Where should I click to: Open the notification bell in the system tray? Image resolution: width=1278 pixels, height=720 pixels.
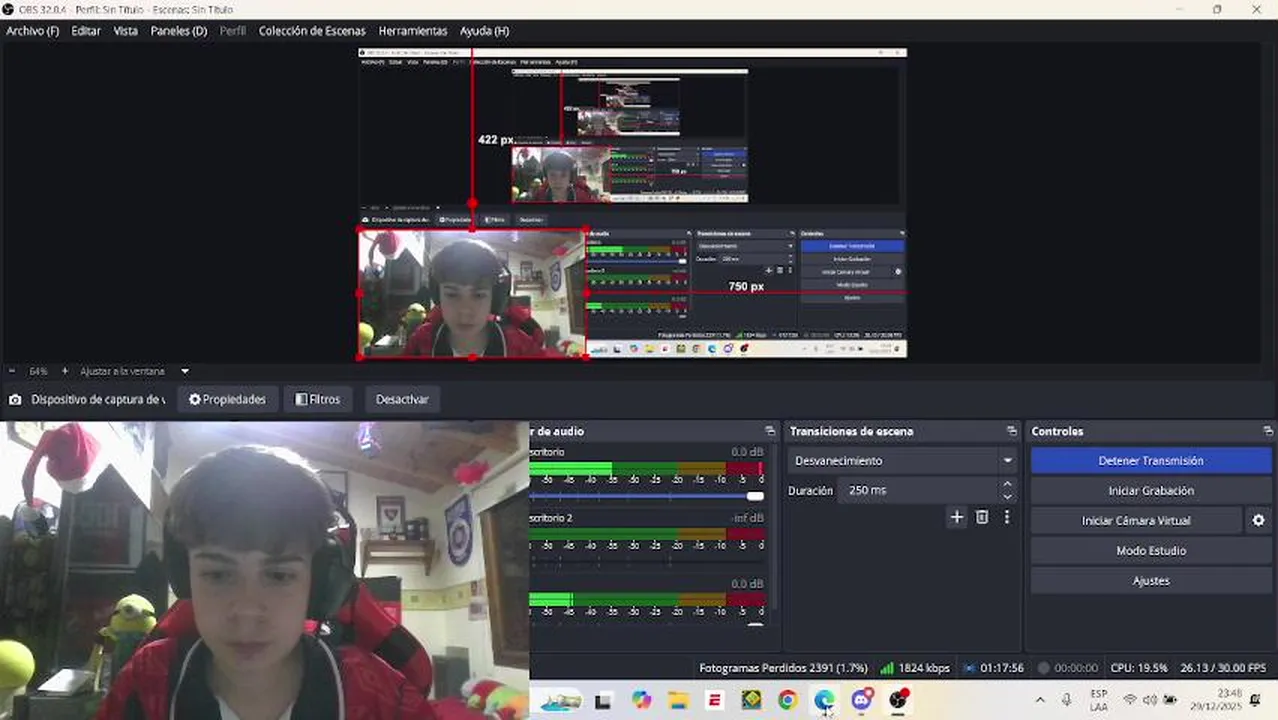pos(1255,700)
